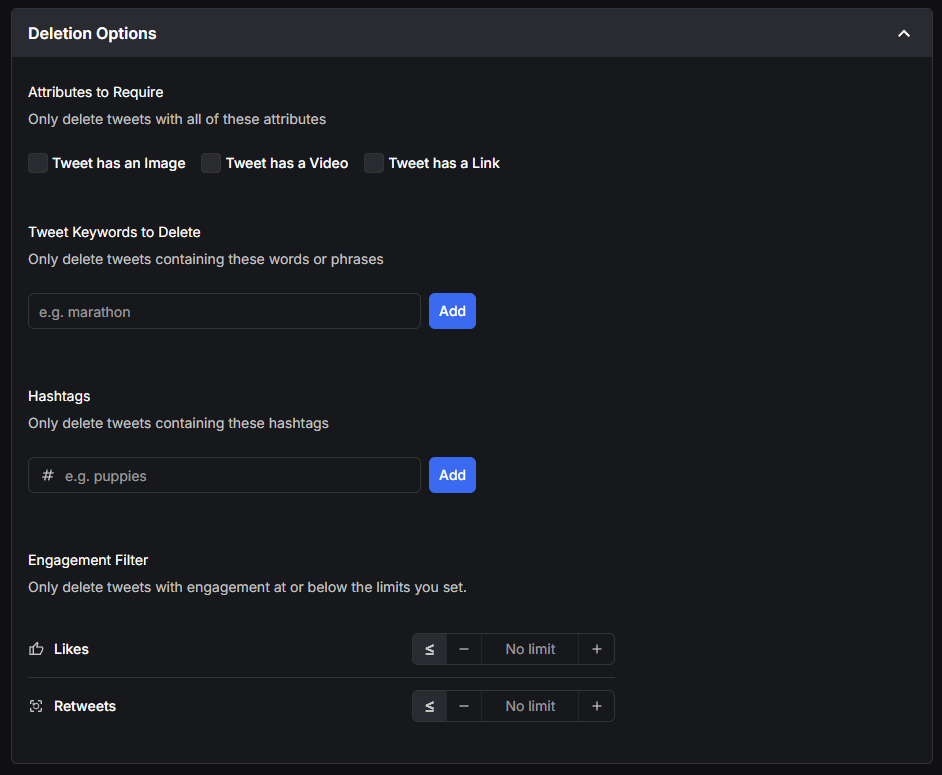The image size is (942, 775).
Task: Click the Tweet has an Image label
Action: (x=118, y=163)
